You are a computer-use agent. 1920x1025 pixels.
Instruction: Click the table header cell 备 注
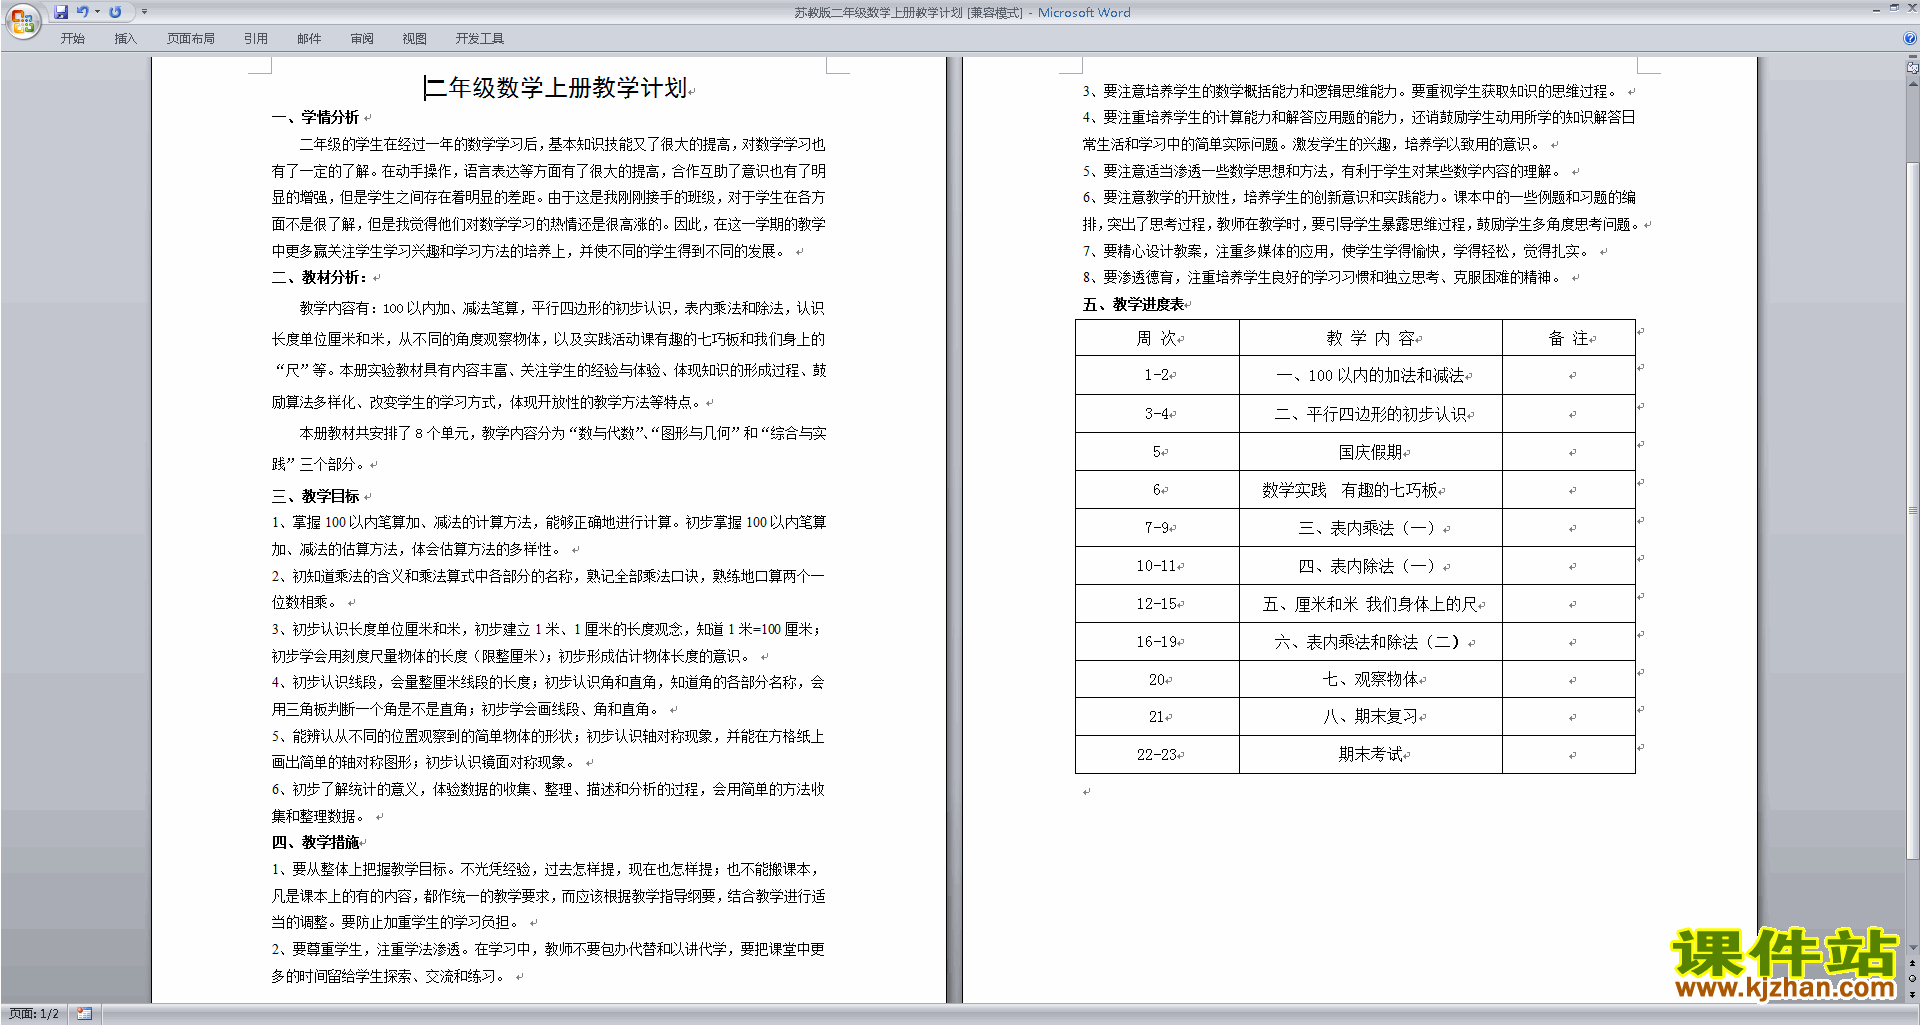point(1568,338)
